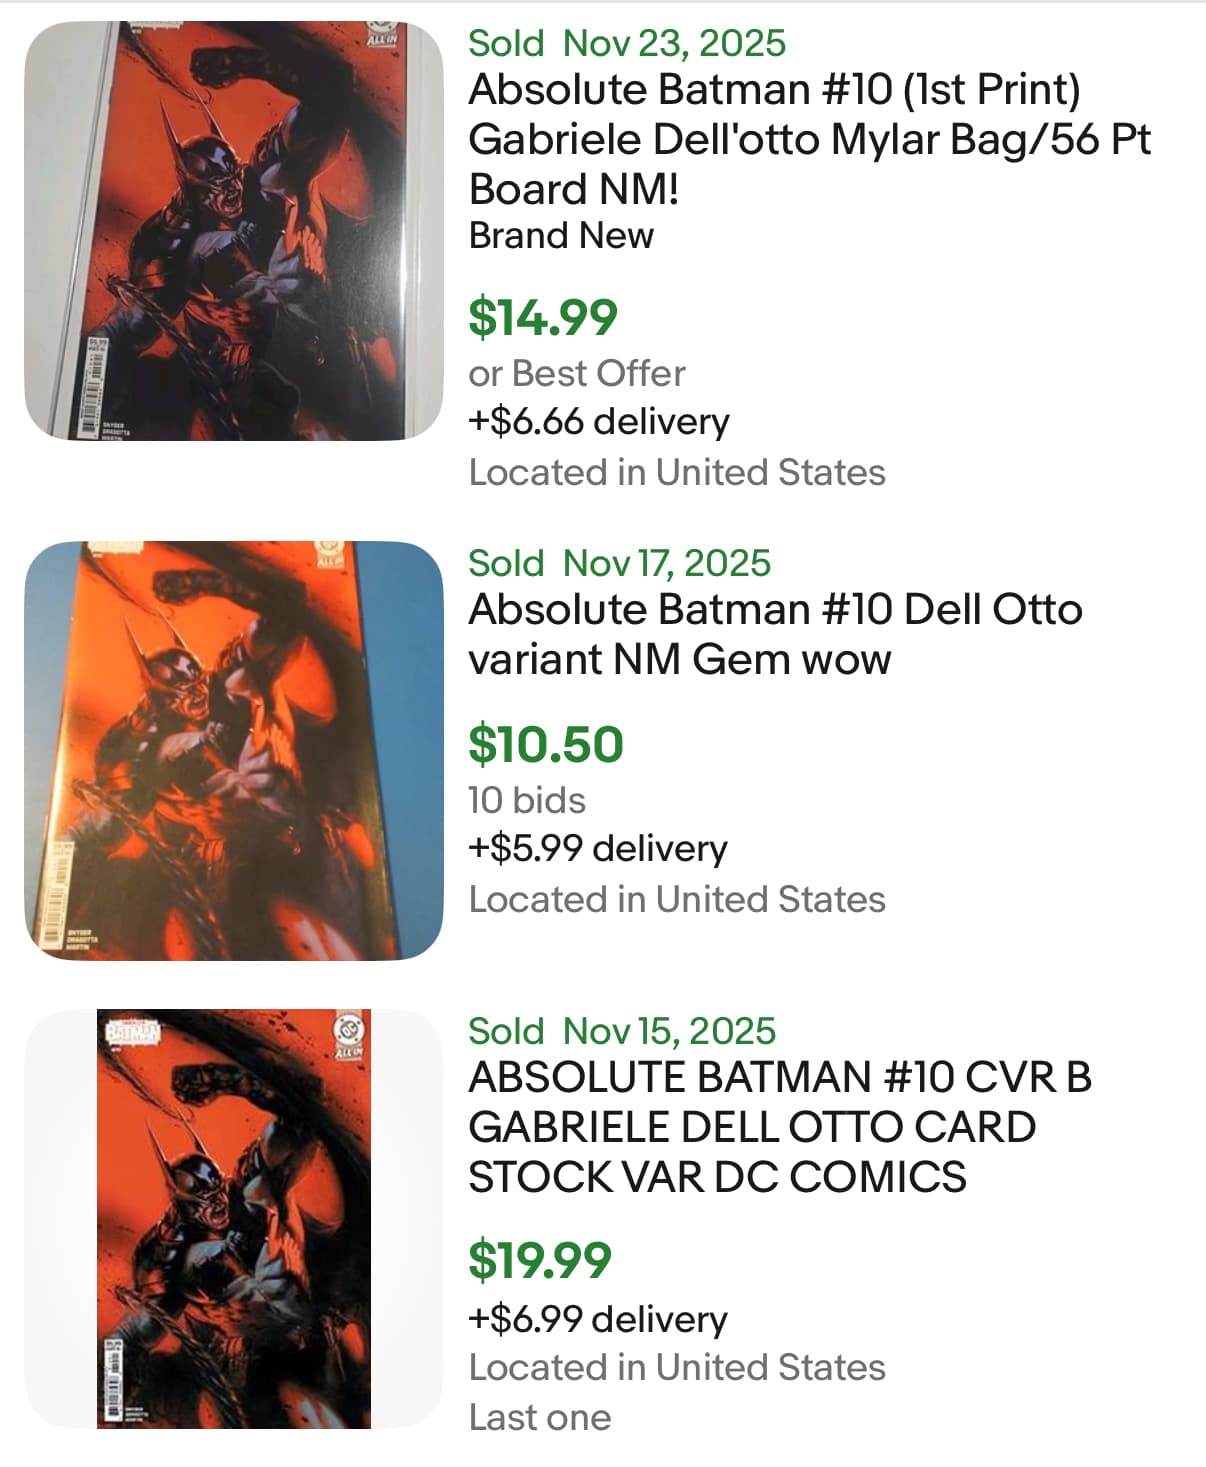Click the $19.99 sold price
Viewport: 1206px width, 1467px height.
click(x=539, y=1260)
